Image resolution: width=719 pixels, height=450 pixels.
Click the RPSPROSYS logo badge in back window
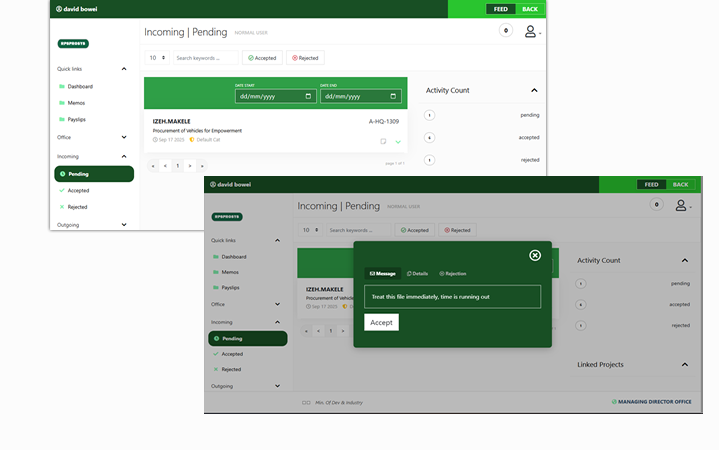73,44
